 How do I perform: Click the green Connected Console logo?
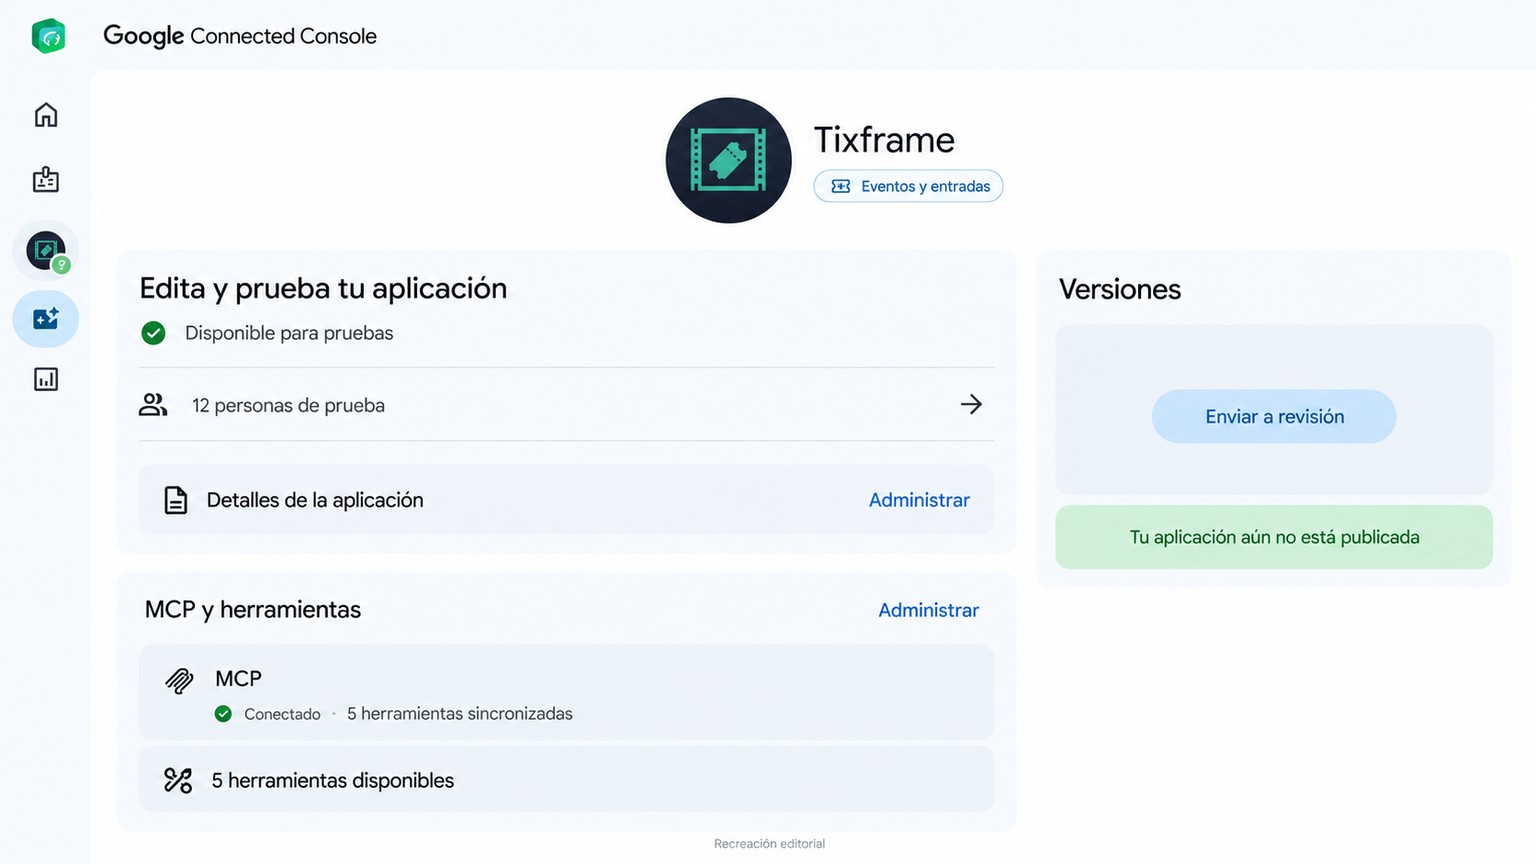(48, 36)
